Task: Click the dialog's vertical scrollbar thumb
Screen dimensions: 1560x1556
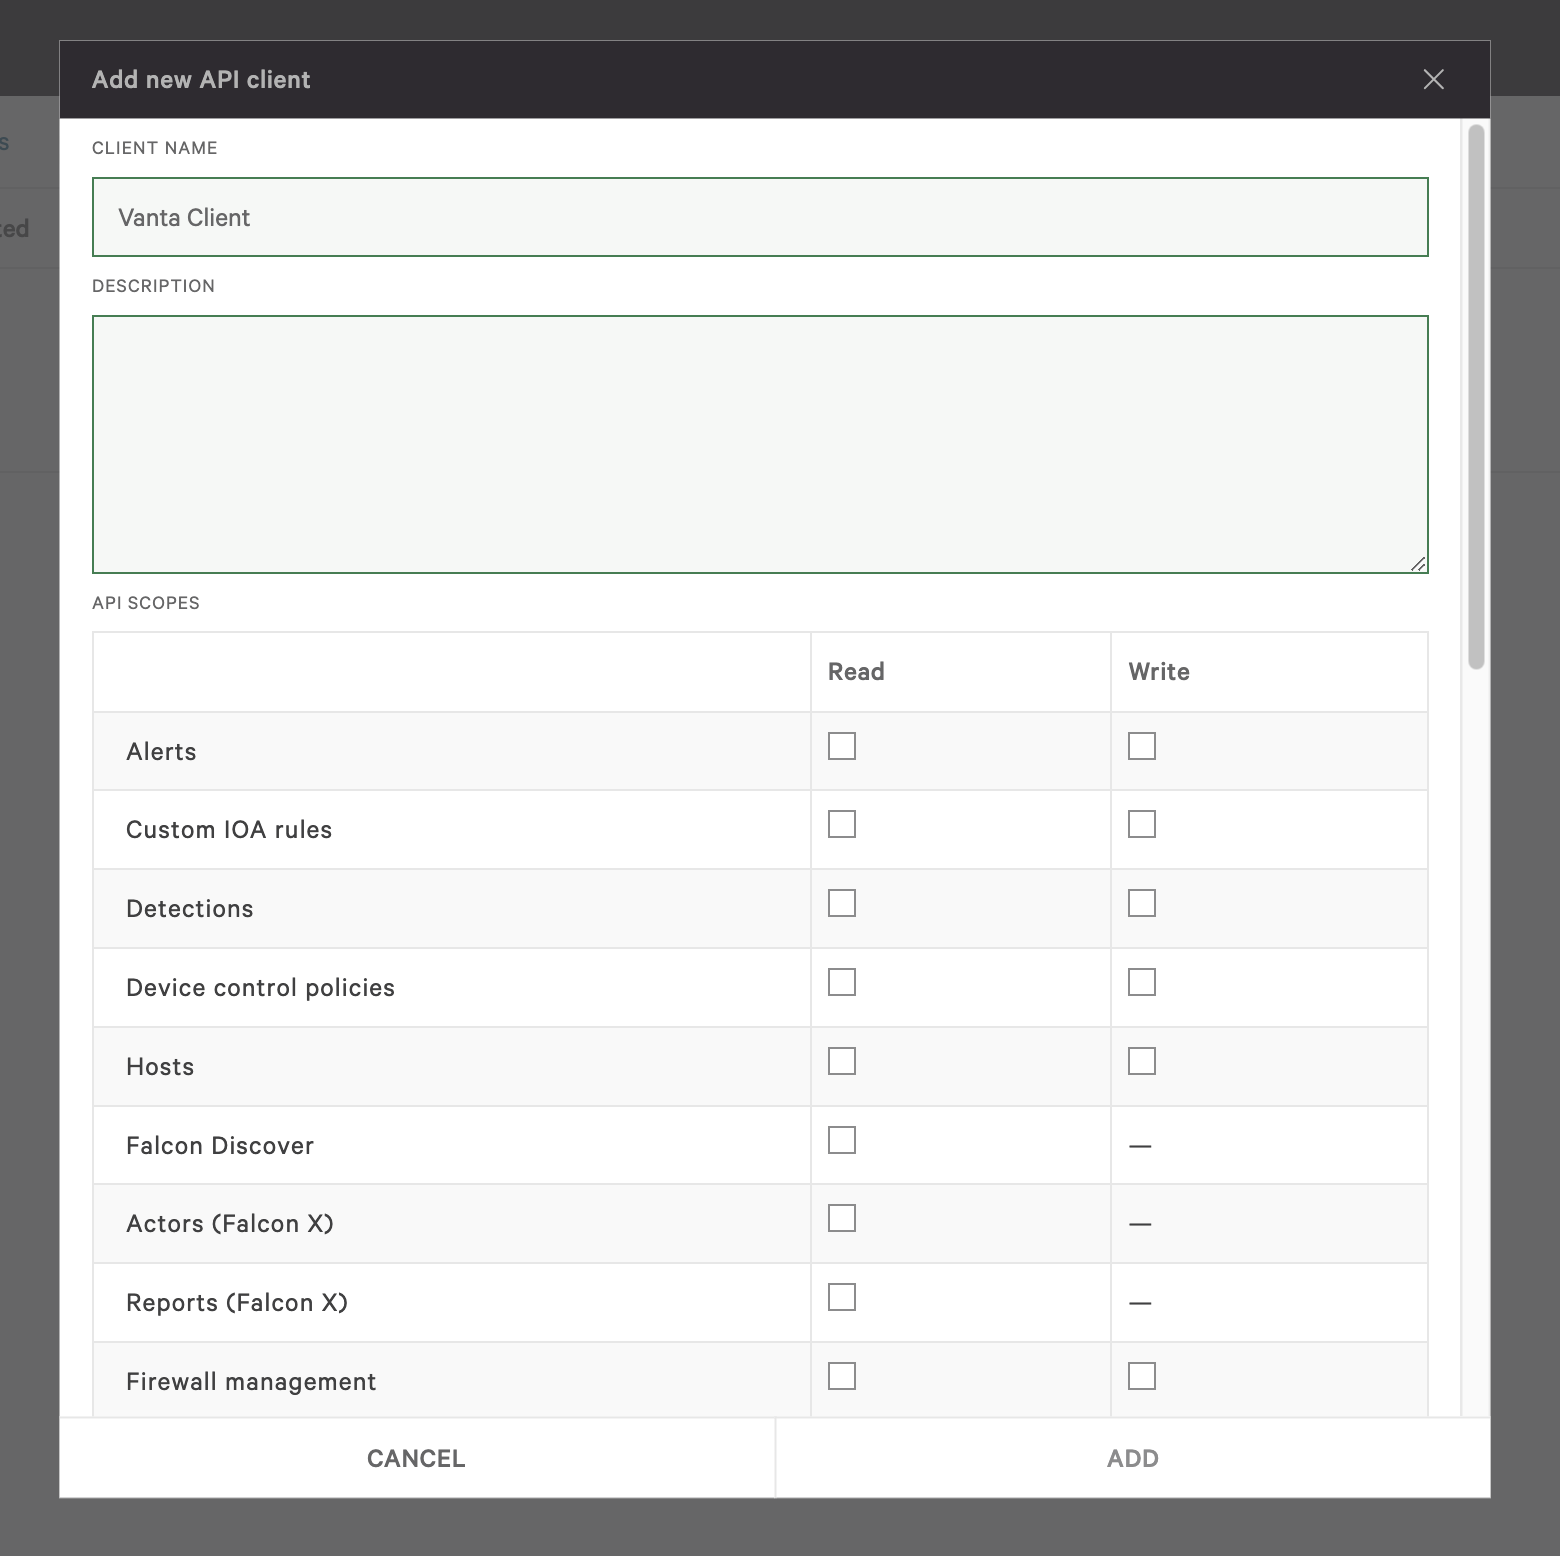Action: point(1476,396)
